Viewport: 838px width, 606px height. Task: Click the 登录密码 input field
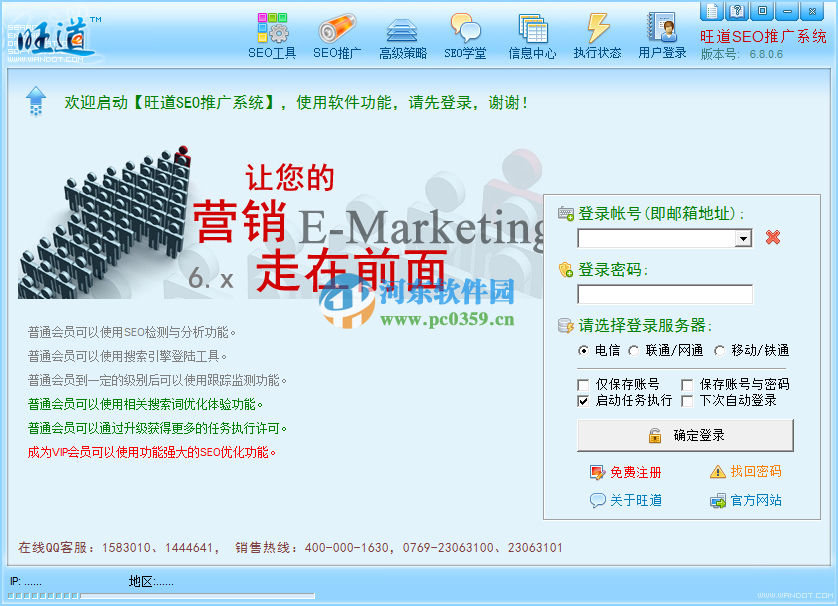(x=664, y=293)
